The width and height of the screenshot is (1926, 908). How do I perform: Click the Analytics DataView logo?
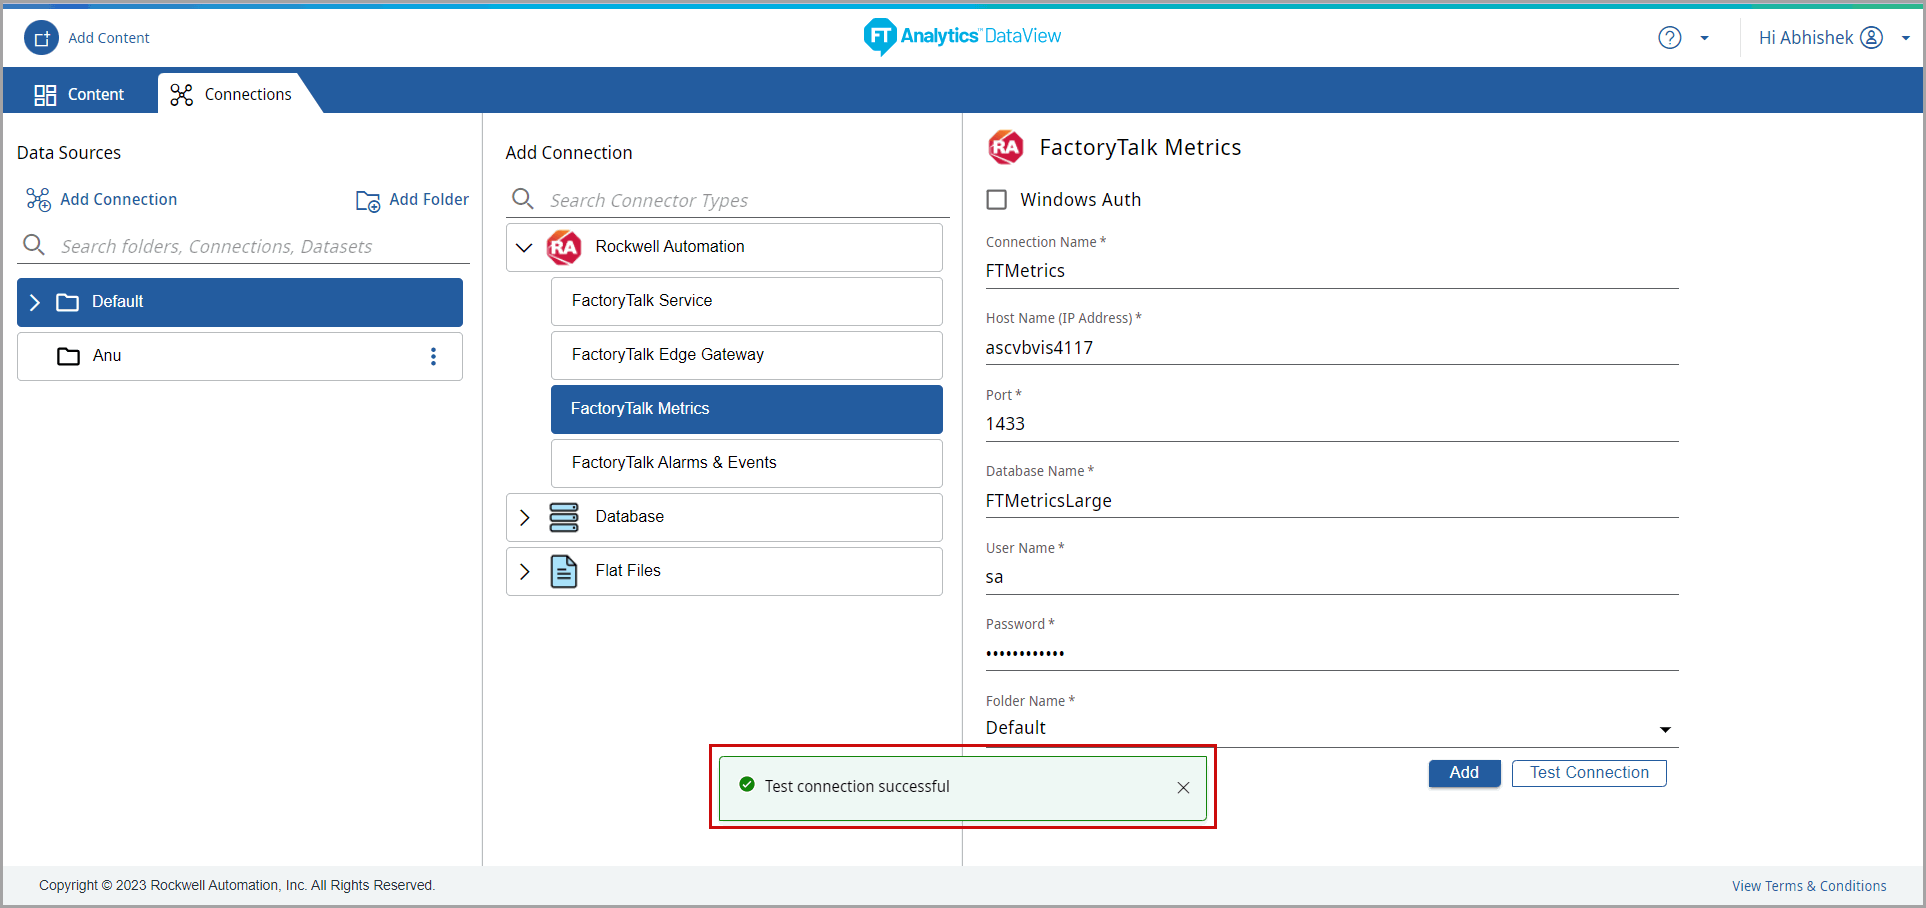(x=962, y=37)
